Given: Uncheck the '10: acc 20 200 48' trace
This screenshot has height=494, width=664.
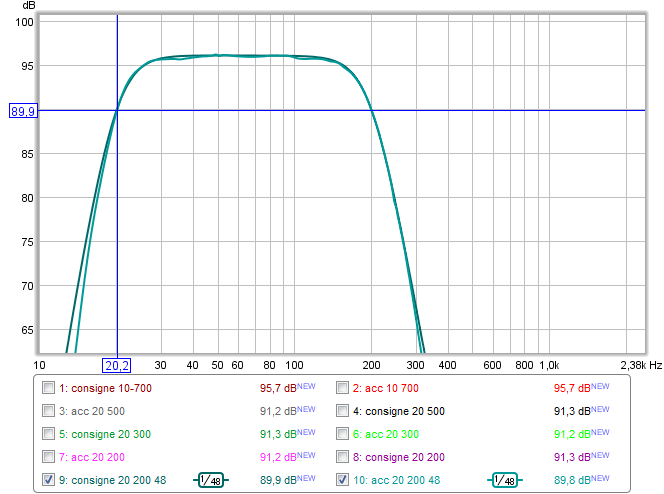Looking at the screenshot, I should 343,480.
